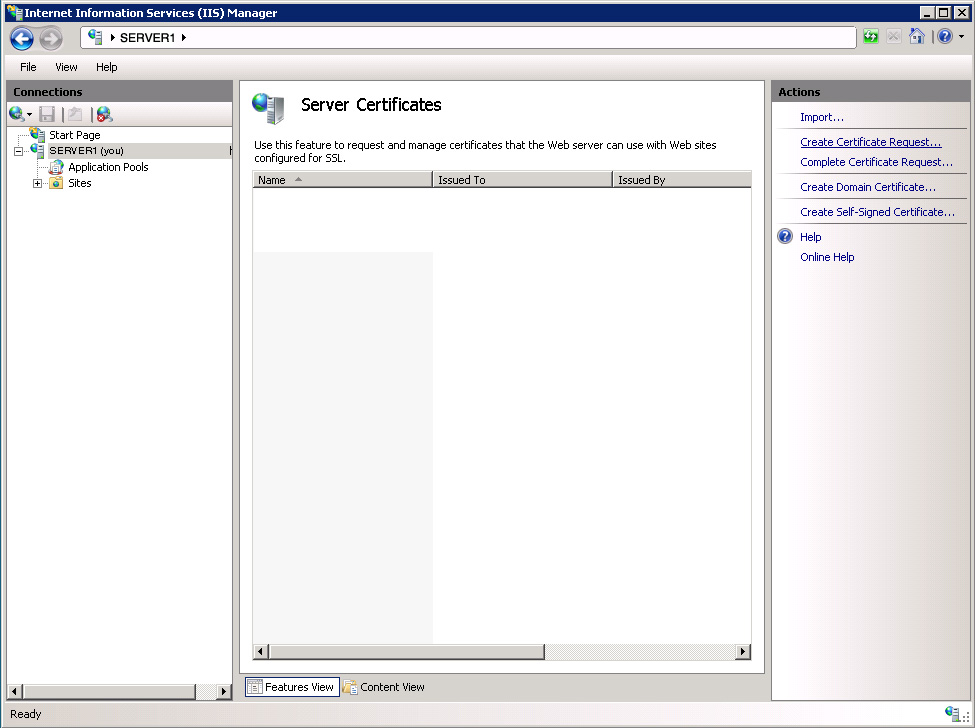Click the greyed Forward navigation arrow
Image resolution: width=975 pixels, height=728 pixels.
click(51, 39)
